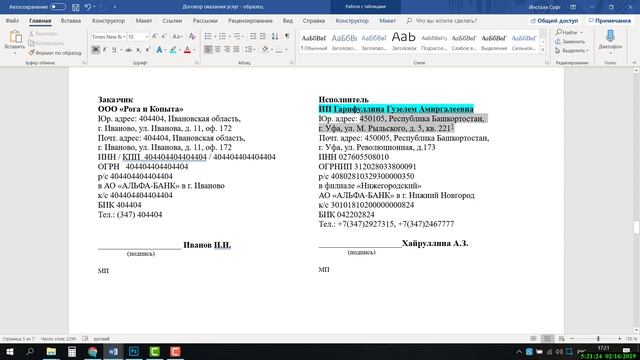
Task: Click the vertical scrollbar thumb
Action: pos(636,227)
